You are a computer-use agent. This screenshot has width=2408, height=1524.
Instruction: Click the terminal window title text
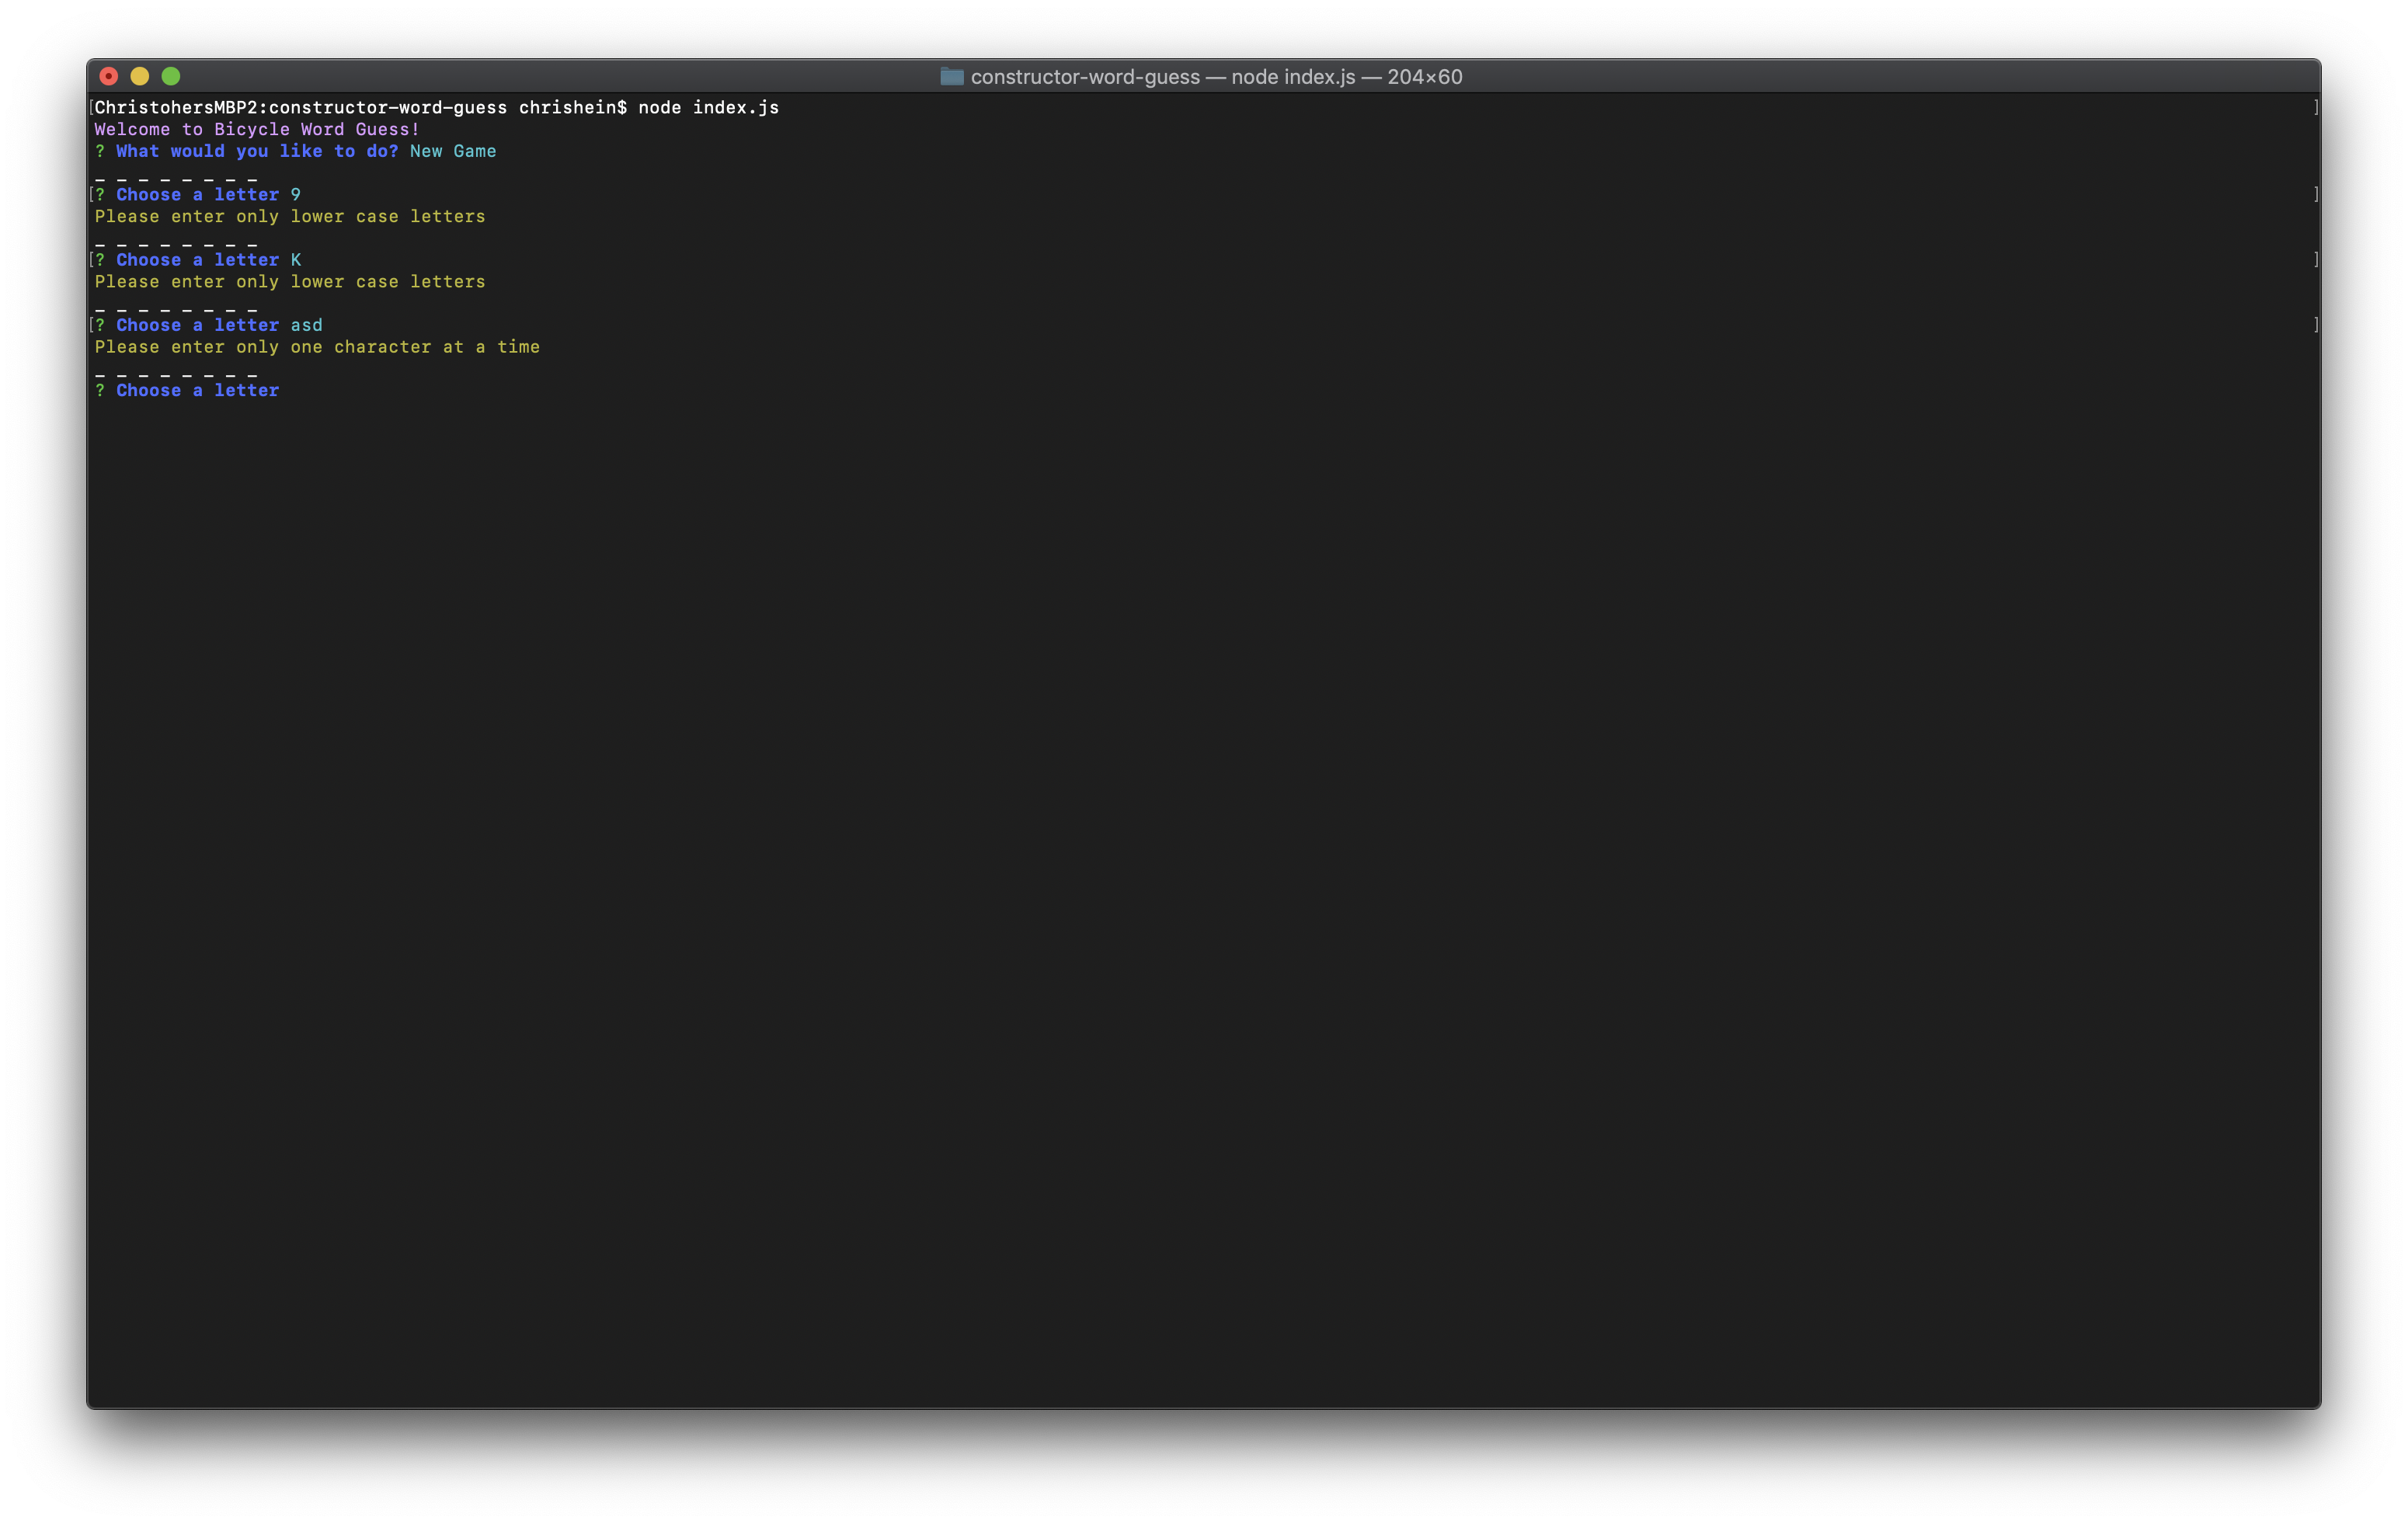[x=1215, y=77]
